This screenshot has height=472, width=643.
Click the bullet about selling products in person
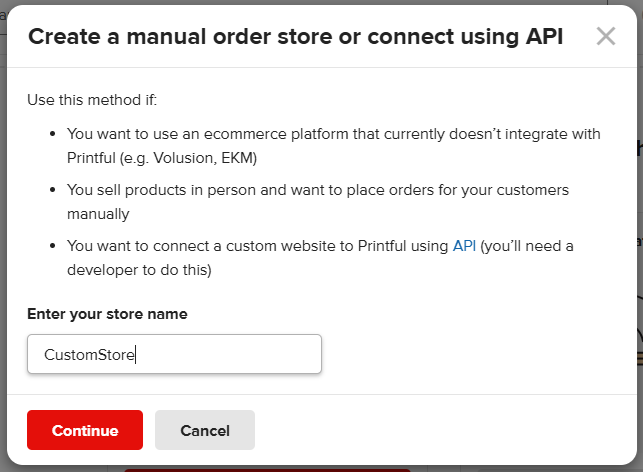coord(318,202)
